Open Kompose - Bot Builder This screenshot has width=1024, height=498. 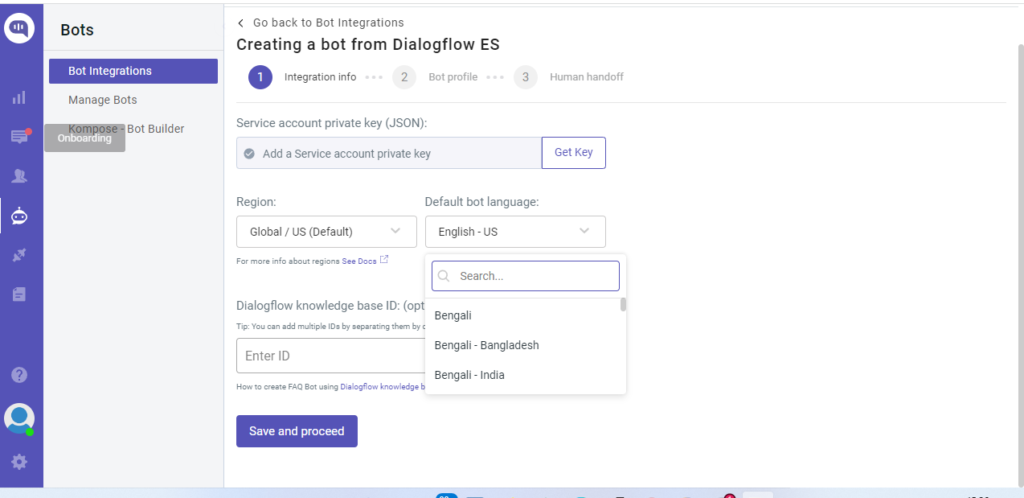[126, 129]
